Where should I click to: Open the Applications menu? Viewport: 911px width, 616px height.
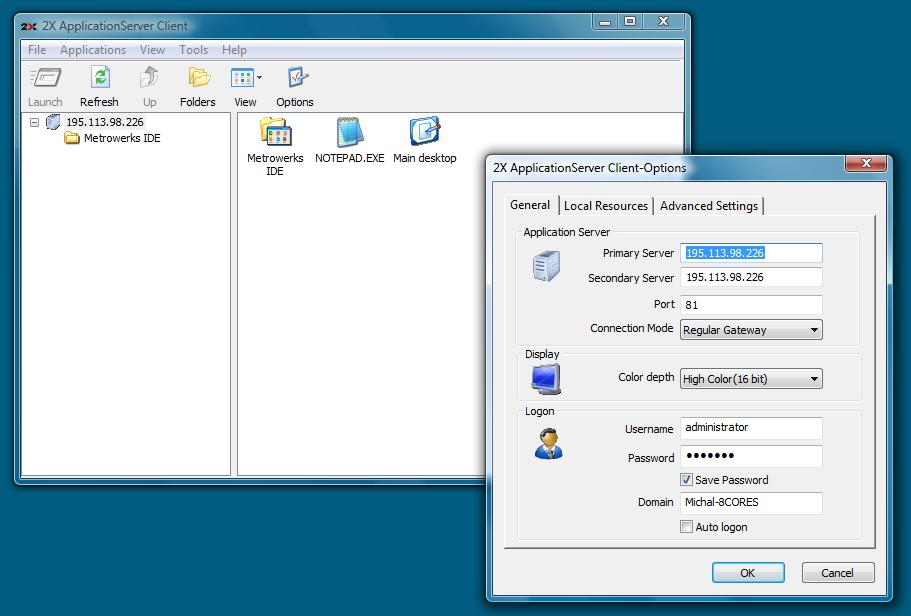click(x=93, y=50)
